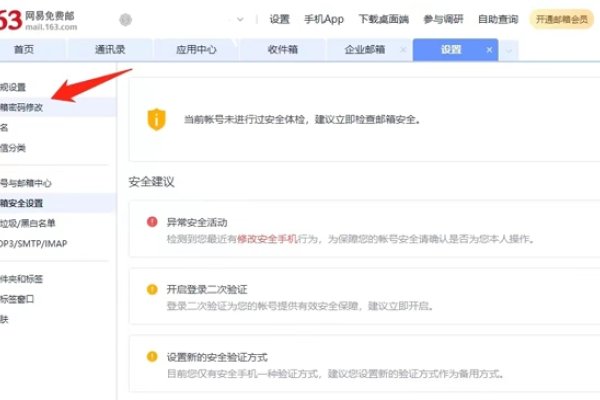This screenshot has height=400, width=600.
Task: Expand the tab list overflow chevron
Action: 509,50
